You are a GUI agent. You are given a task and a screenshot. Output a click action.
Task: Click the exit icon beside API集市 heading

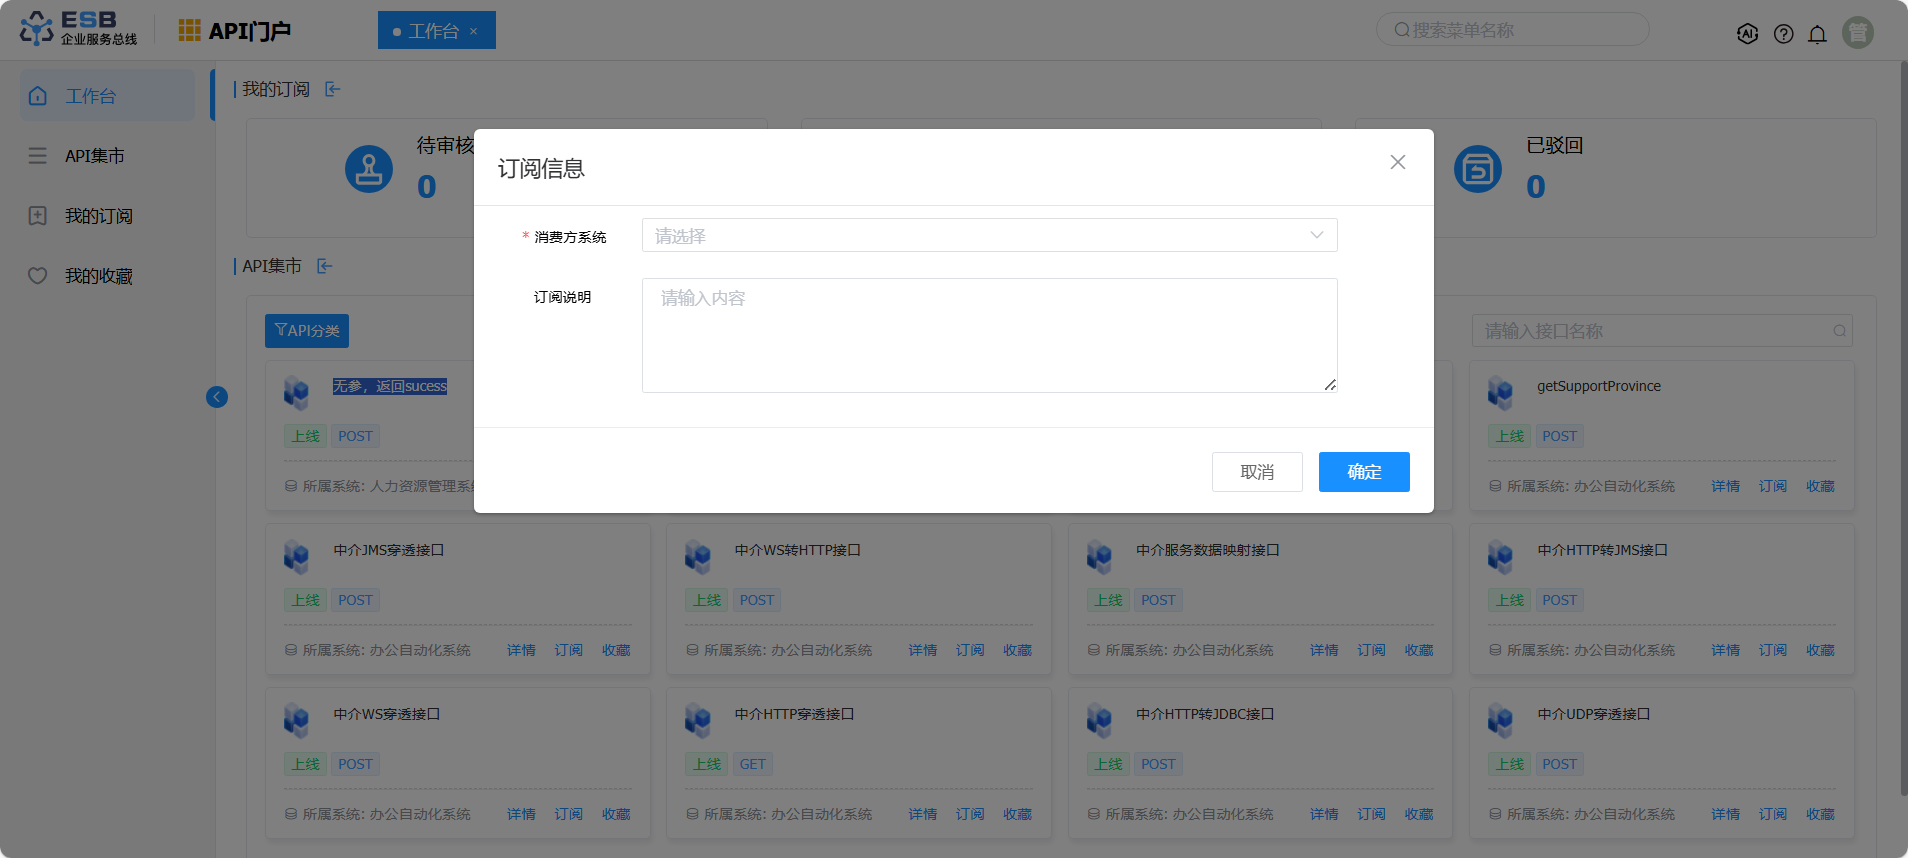pos(325,266)
